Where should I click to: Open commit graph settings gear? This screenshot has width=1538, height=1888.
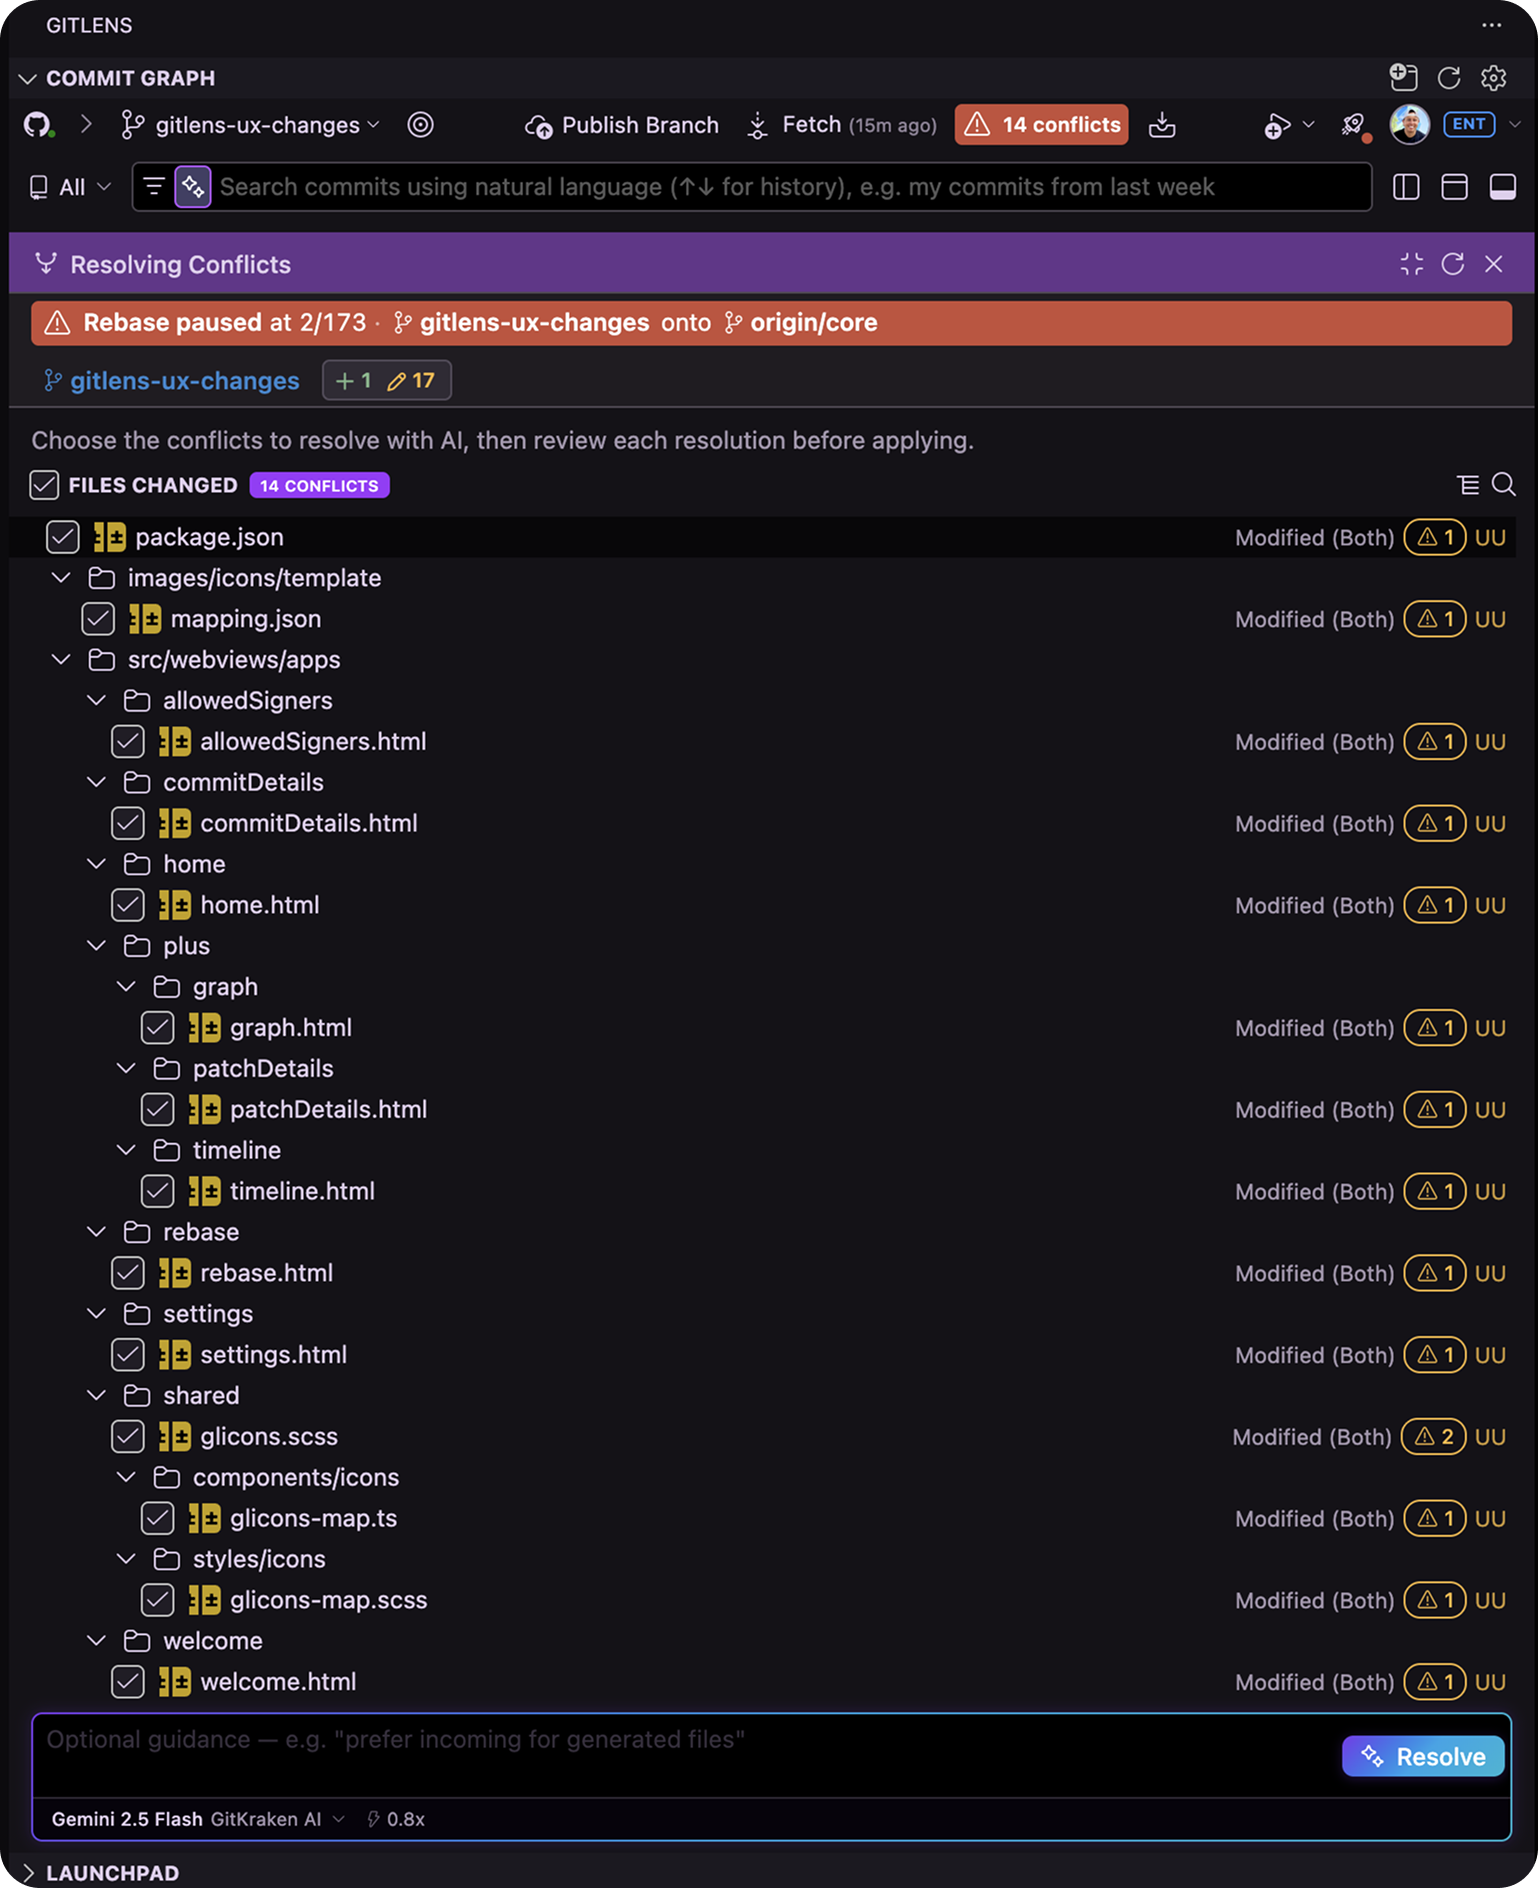[1493, 78]
